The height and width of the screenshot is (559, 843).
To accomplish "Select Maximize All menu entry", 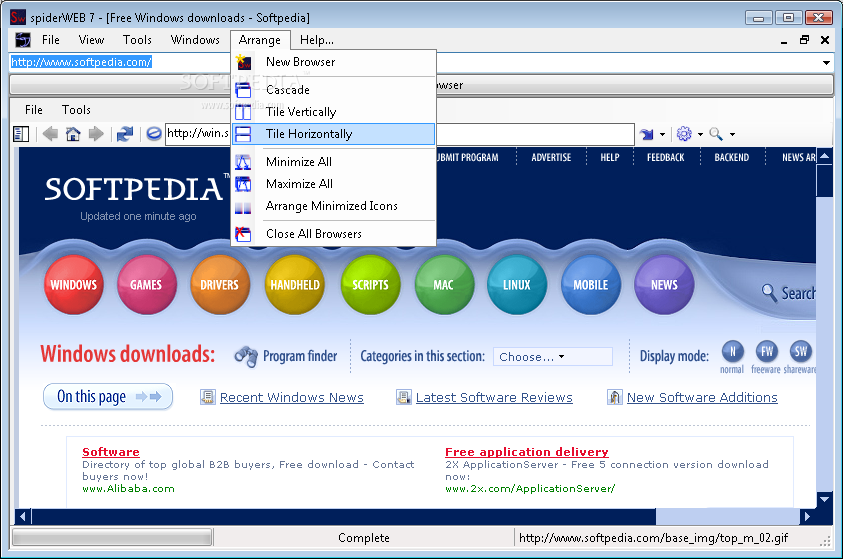I will [x=333, y=184].
